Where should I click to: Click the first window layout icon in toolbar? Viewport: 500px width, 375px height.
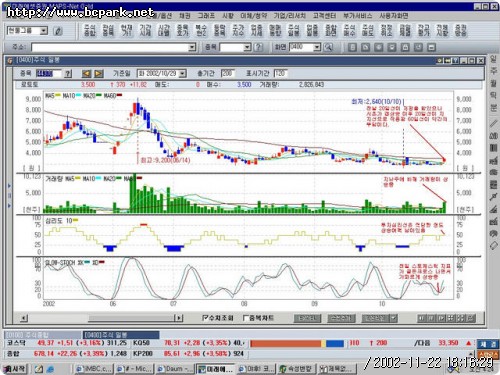point(352,47)
